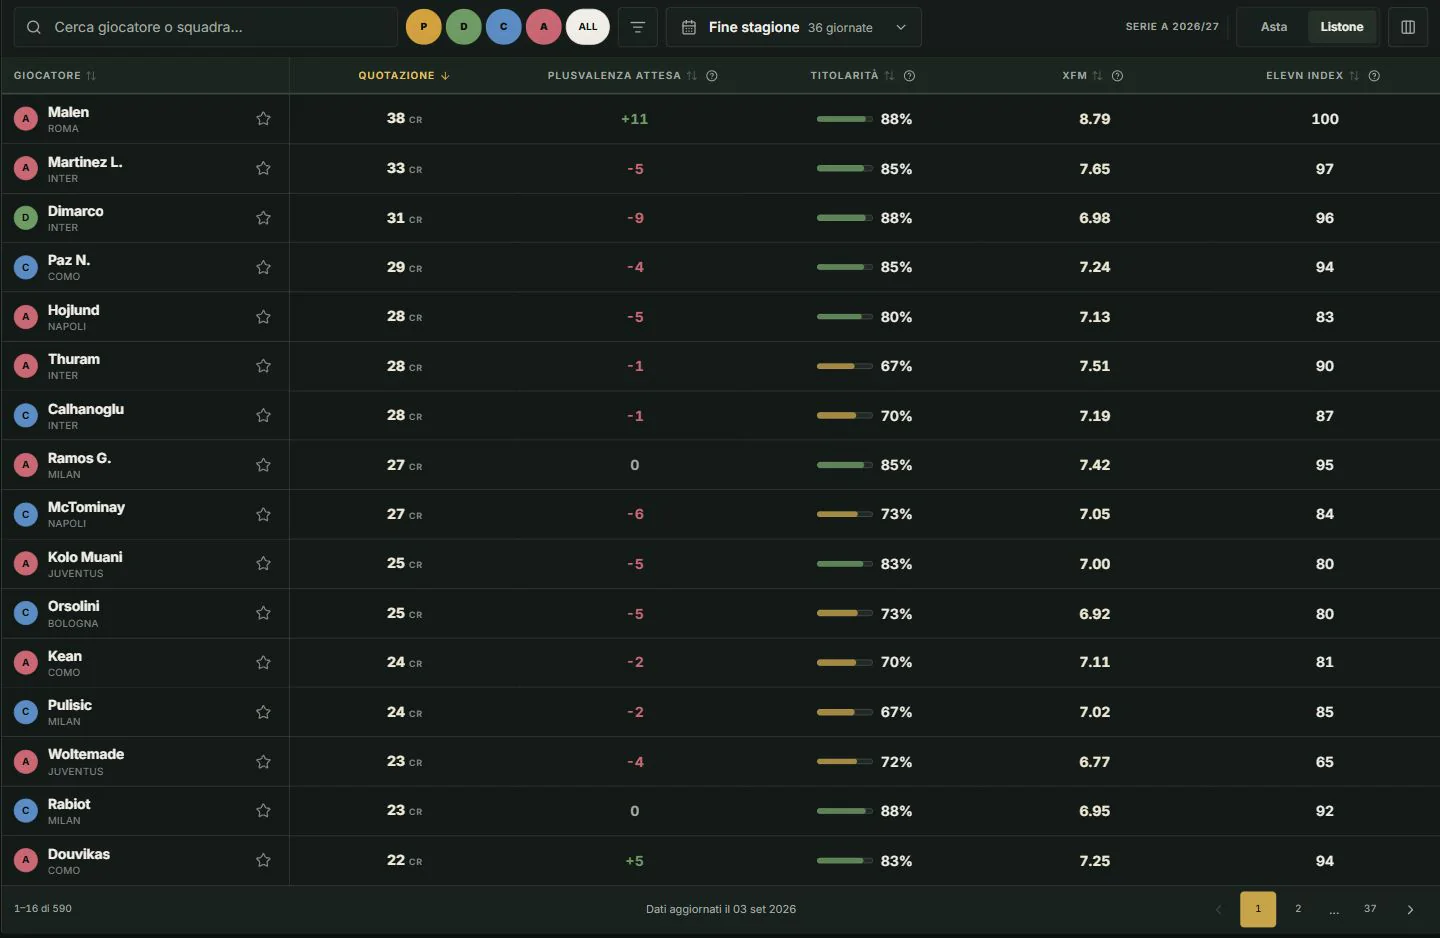Go to the next page arrow

(1410, 909)
